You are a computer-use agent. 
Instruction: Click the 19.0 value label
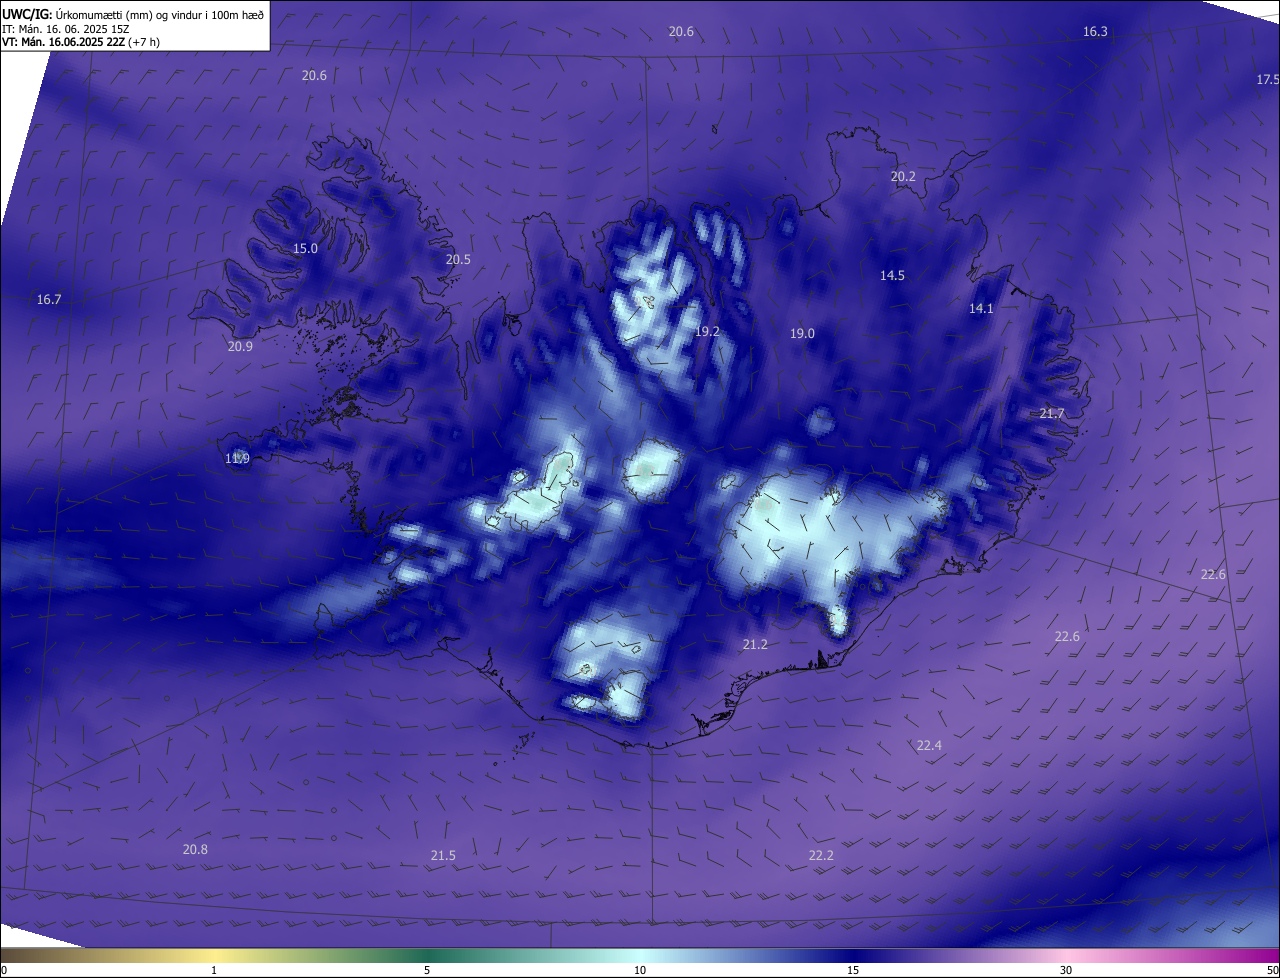tap(802, 334)
